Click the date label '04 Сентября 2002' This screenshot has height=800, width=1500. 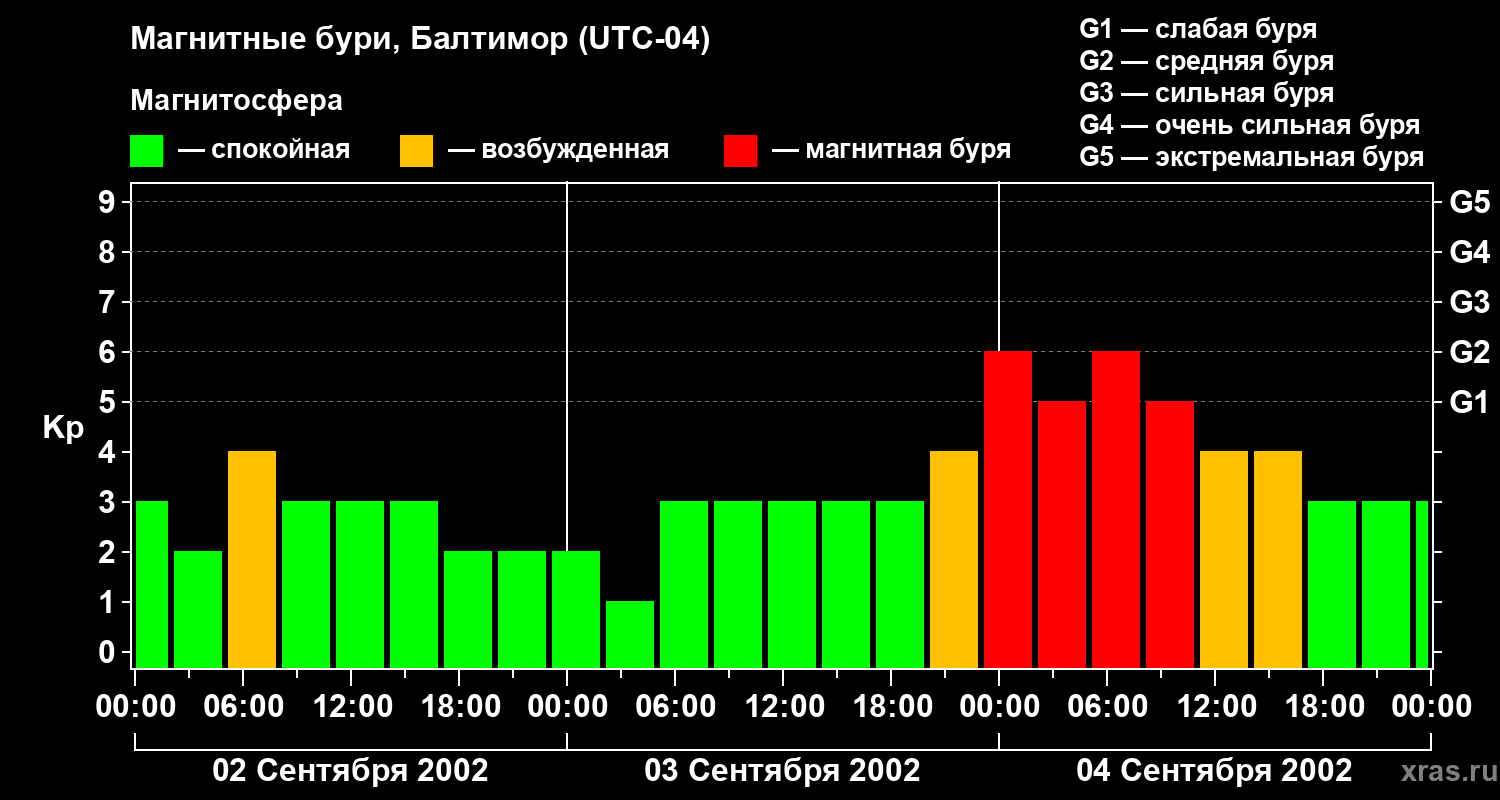(1214, 771)
